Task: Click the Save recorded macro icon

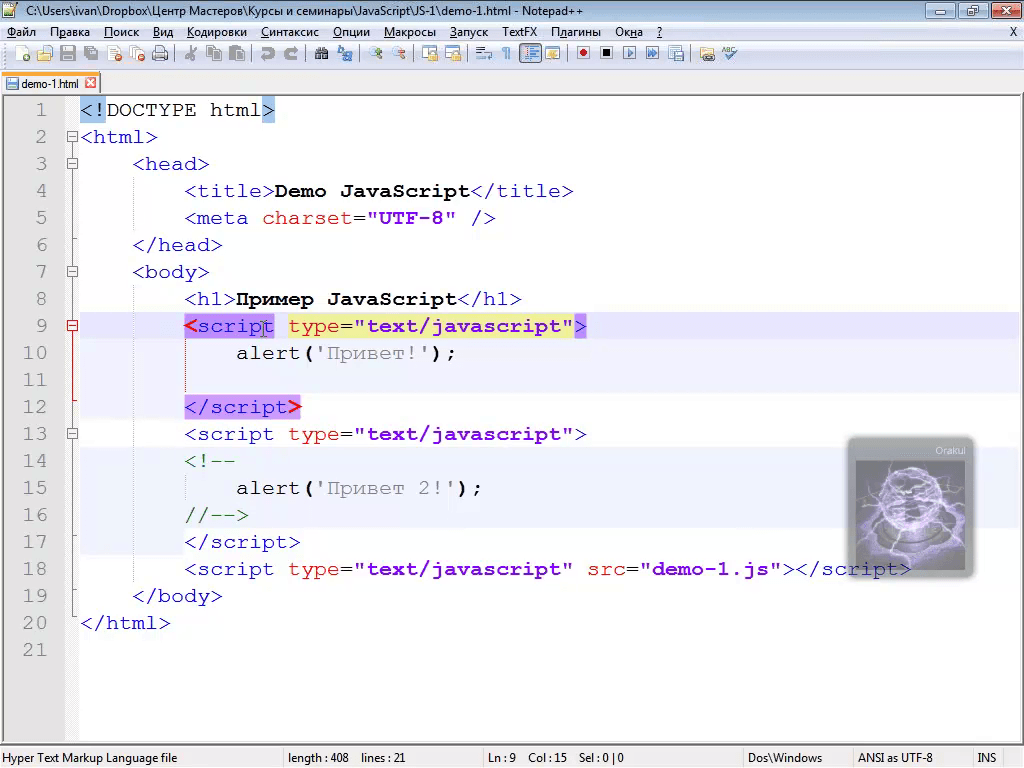Action: (676, 54)
